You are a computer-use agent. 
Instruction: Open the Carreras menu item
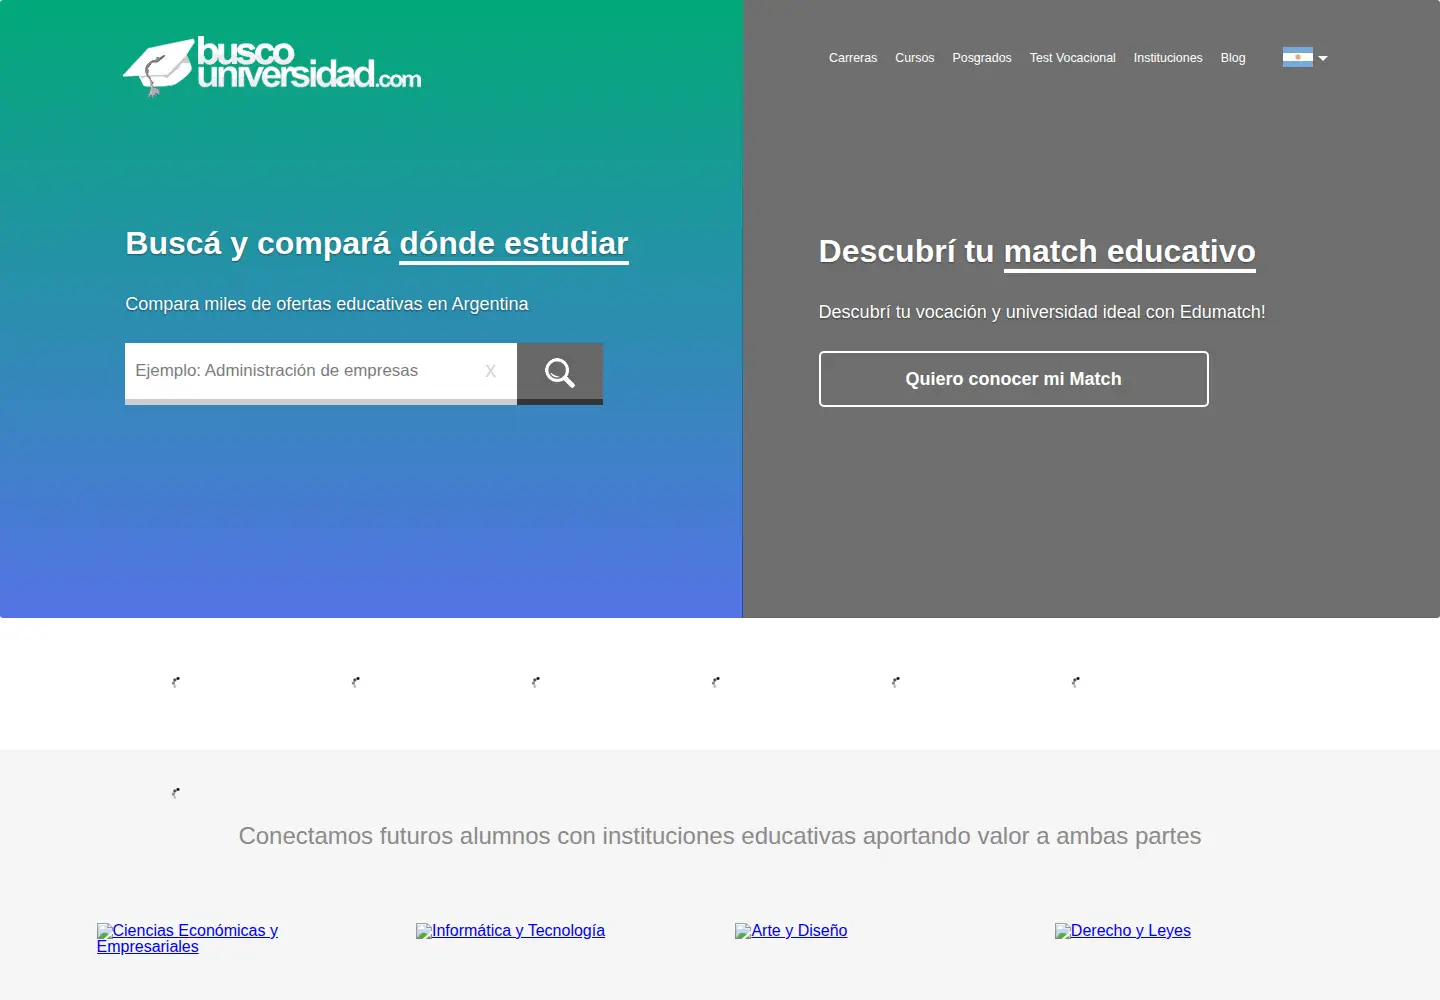coord(853,58)
